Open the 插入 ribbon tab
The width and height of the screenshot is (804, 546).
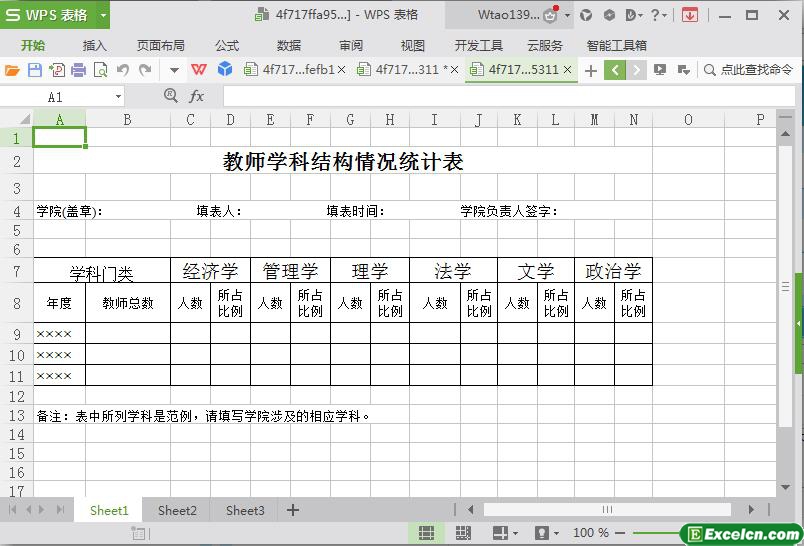(x=94, y=45)
